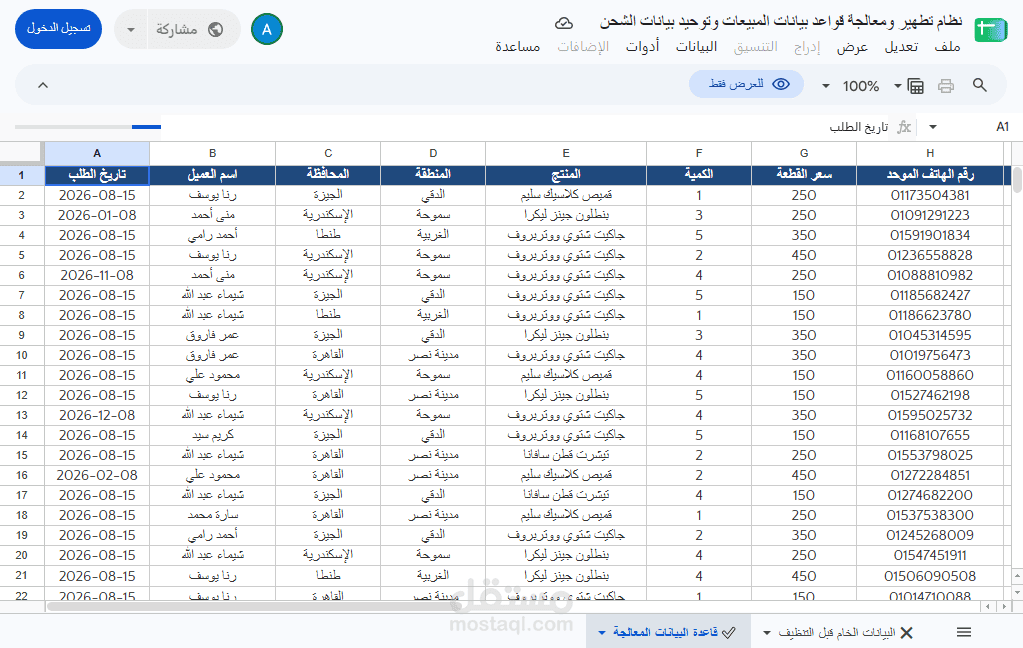Click customer cell سارة محمد

tap(212, 515)
